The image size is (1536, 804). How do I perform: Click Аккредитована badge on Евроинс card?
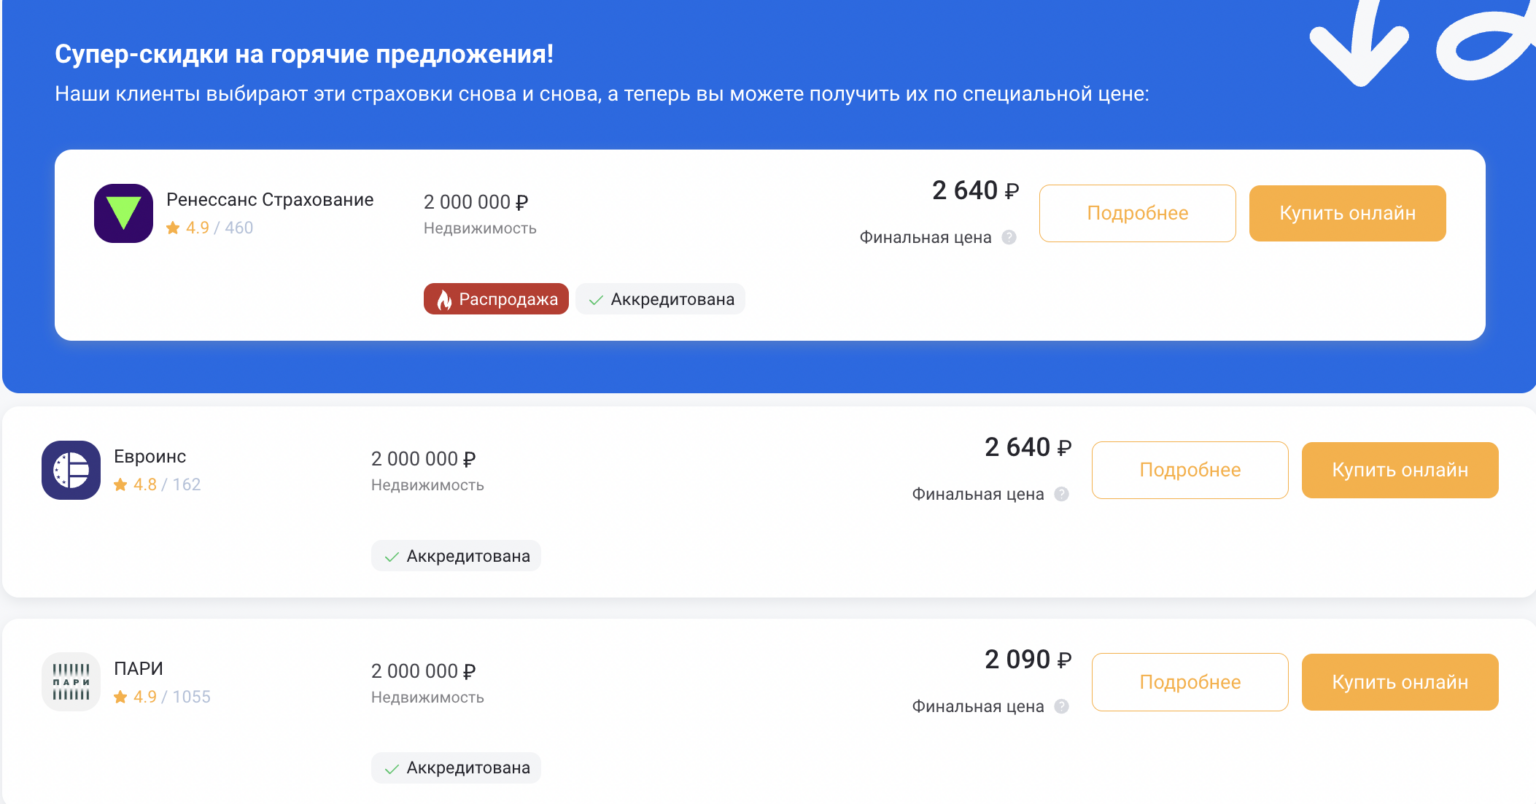456,556
